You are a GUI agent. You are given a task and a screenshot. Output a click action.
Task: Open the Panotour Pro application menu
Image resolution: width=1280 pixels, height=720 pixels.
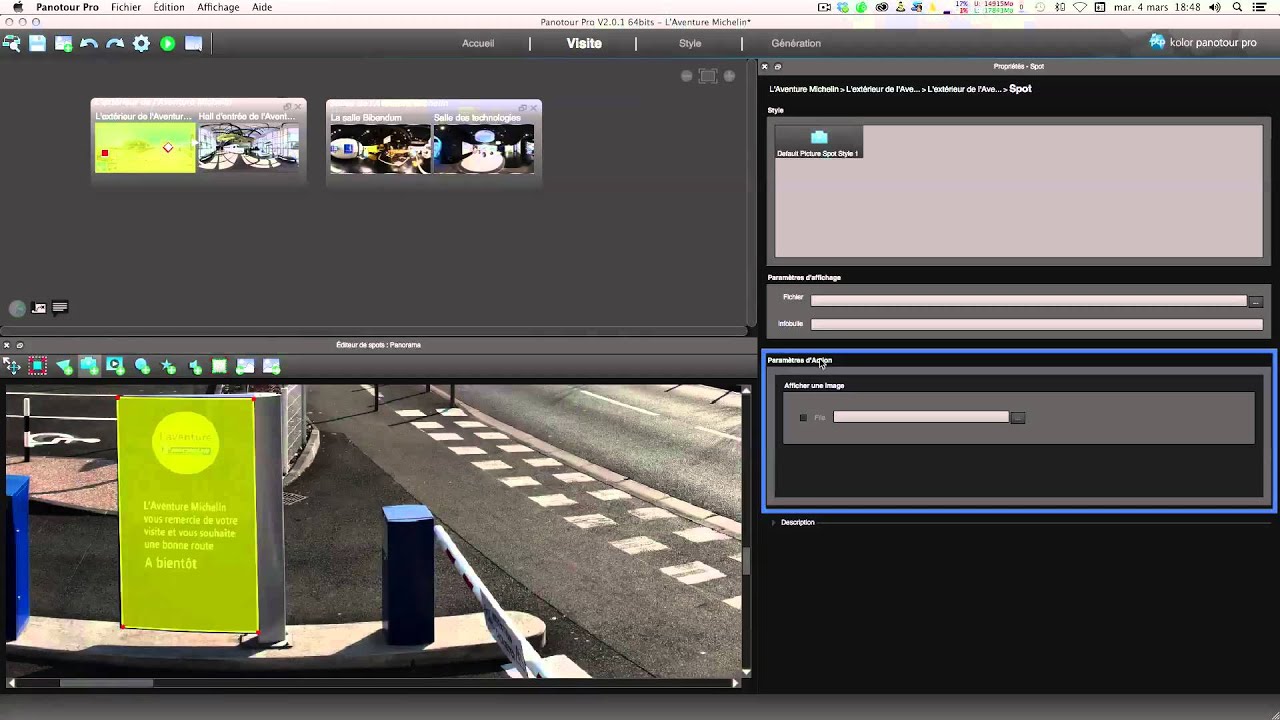[x=67, y=7]
